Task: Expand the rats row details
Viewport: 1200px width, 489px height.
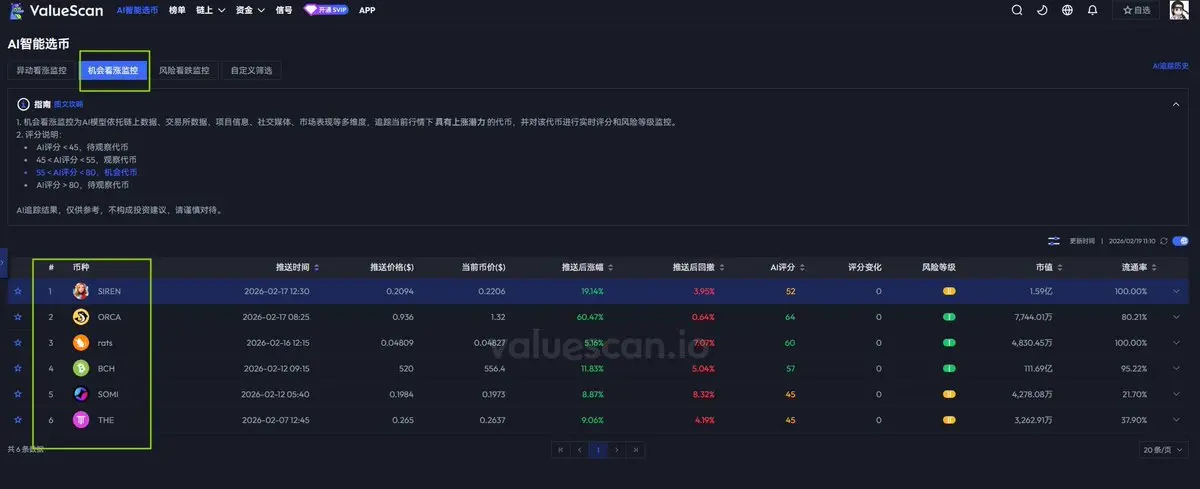Action: pyautogui.click(x=1177, y=343)
